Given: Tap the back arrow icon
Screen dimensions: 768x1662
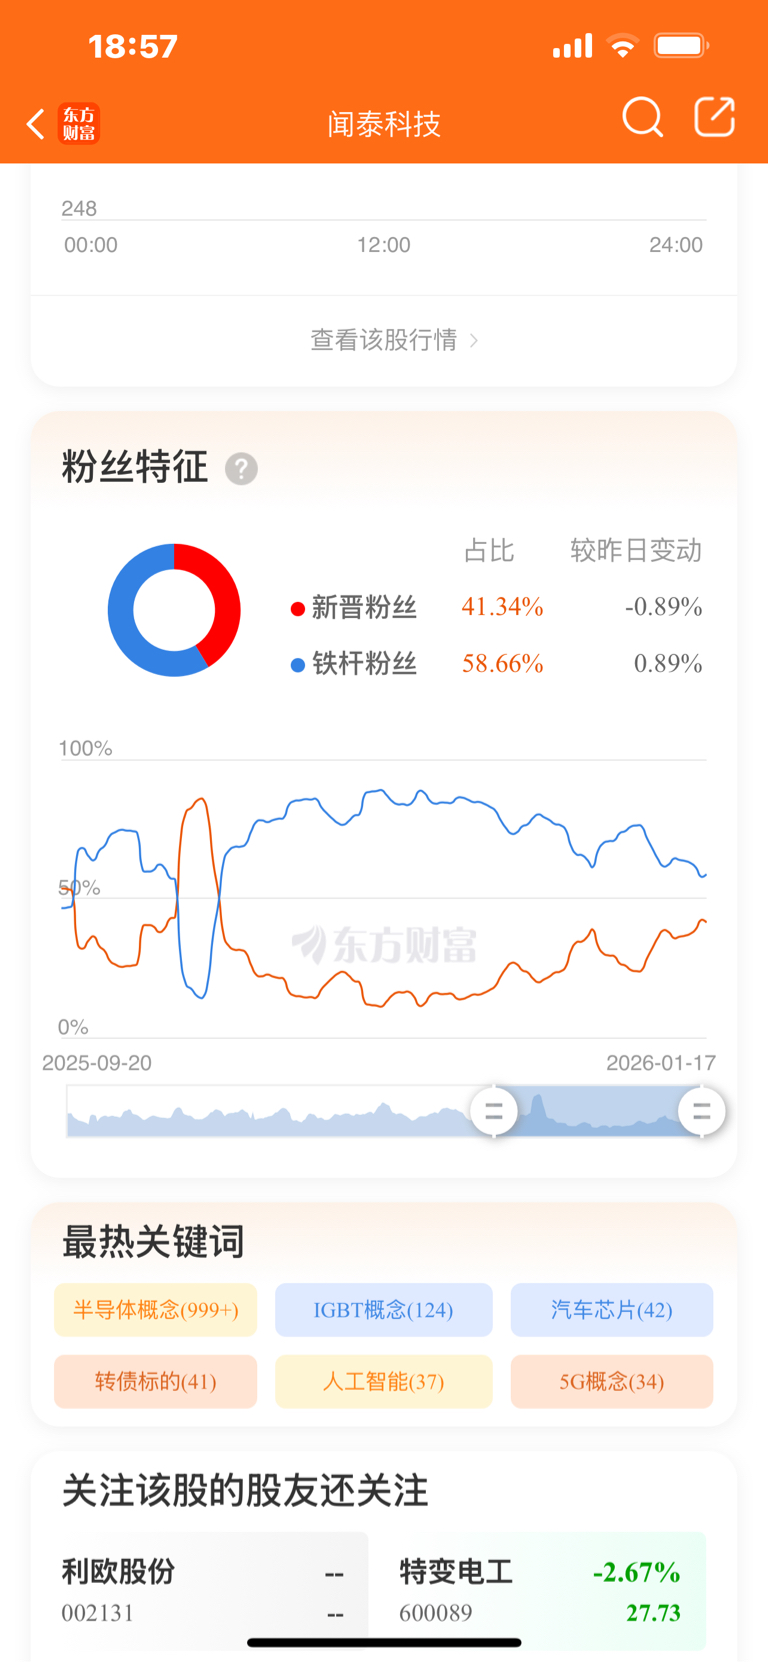Looking at the screenshot, I should tap(35, 124).
